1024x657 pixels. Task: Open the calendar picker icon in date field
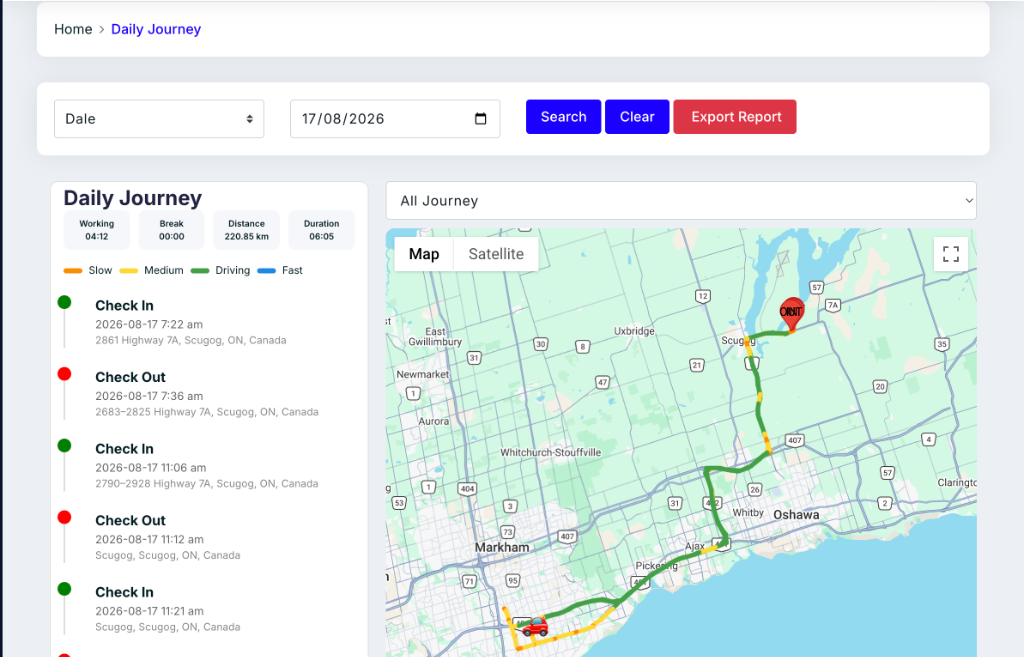coord(481,118)
